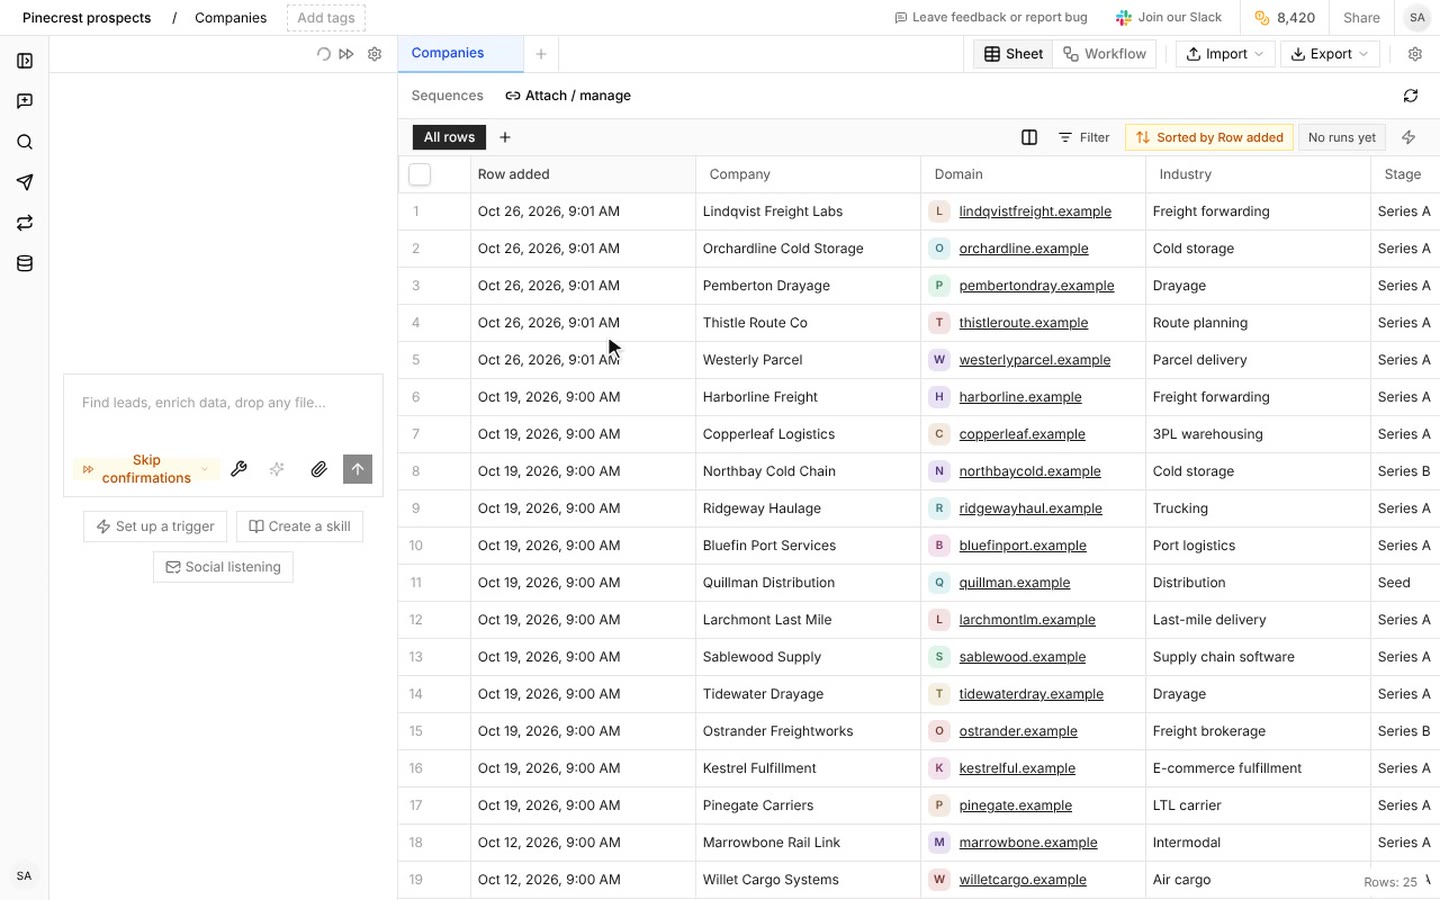Toggle the sidebar panel icon
1440x900 pixels.
pos(25,61)
